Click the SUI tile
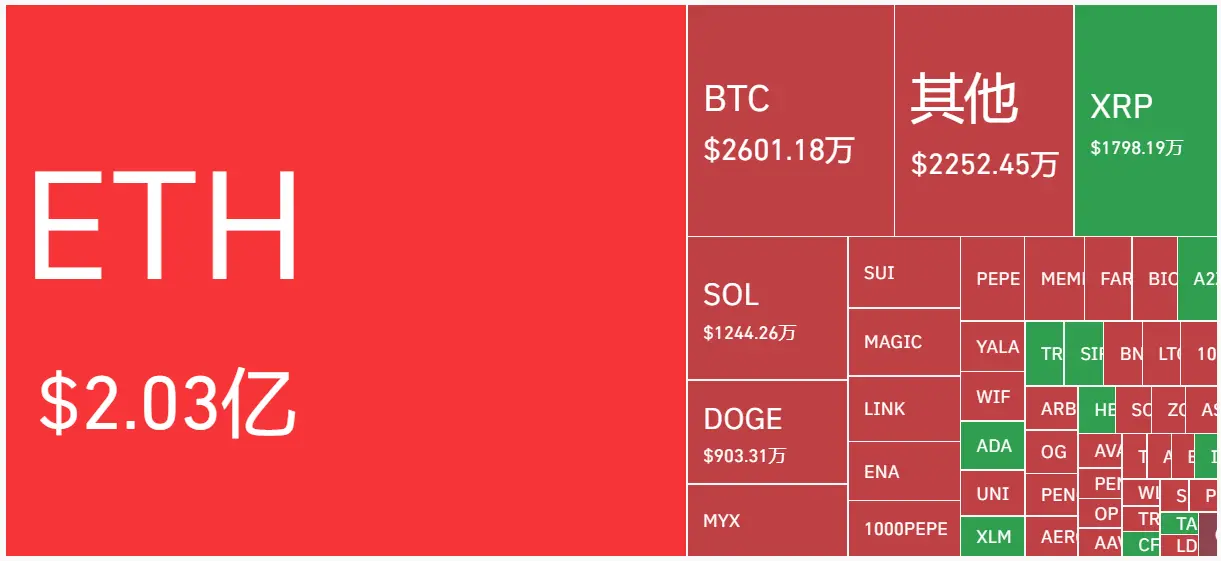This screenshot has height=561, width=1221. (903, 272)
